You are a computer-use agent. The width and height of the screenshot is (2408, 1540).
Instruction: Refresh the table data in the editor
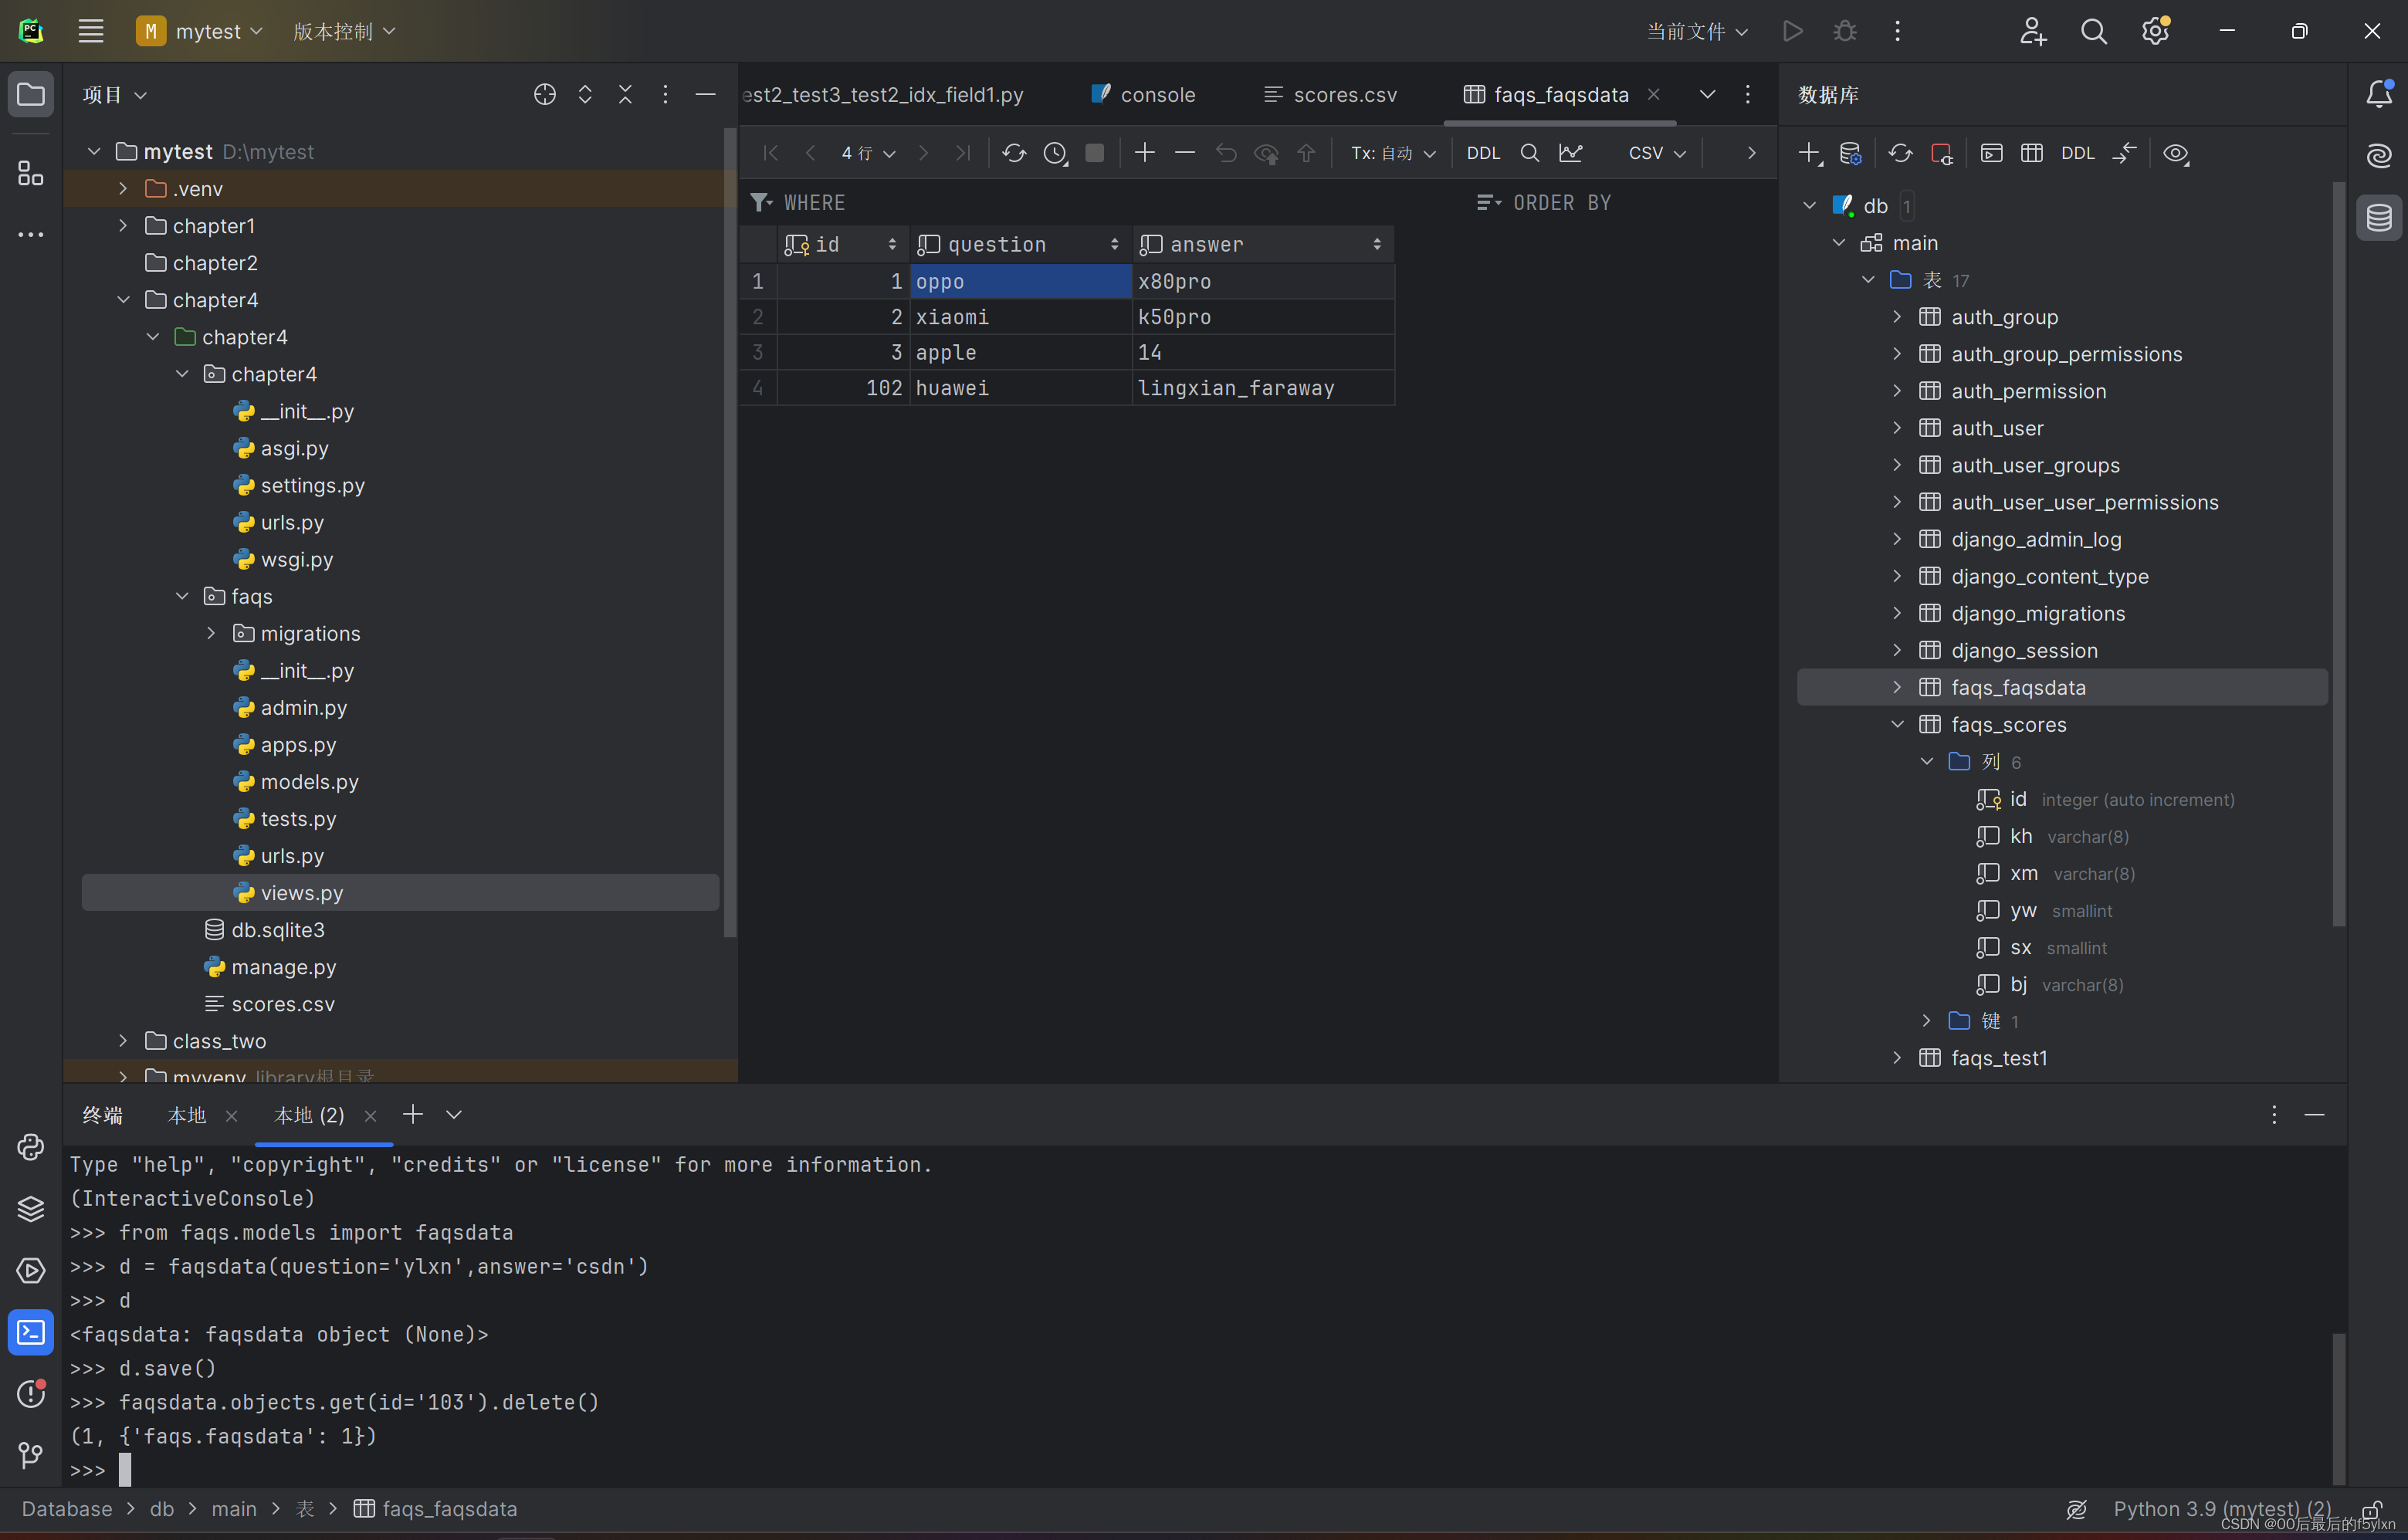tap(1014, 152)
